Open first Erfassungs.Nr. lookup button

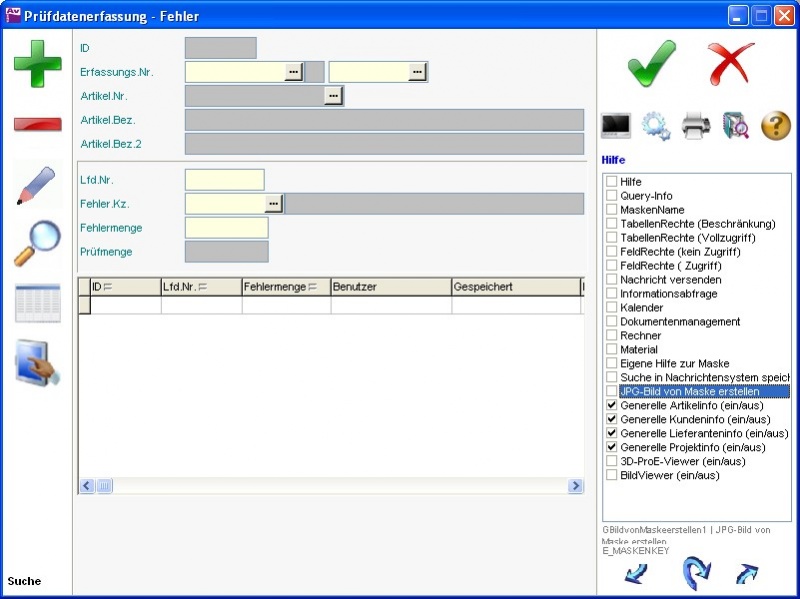pyautogui.click(x=293, y=72)
